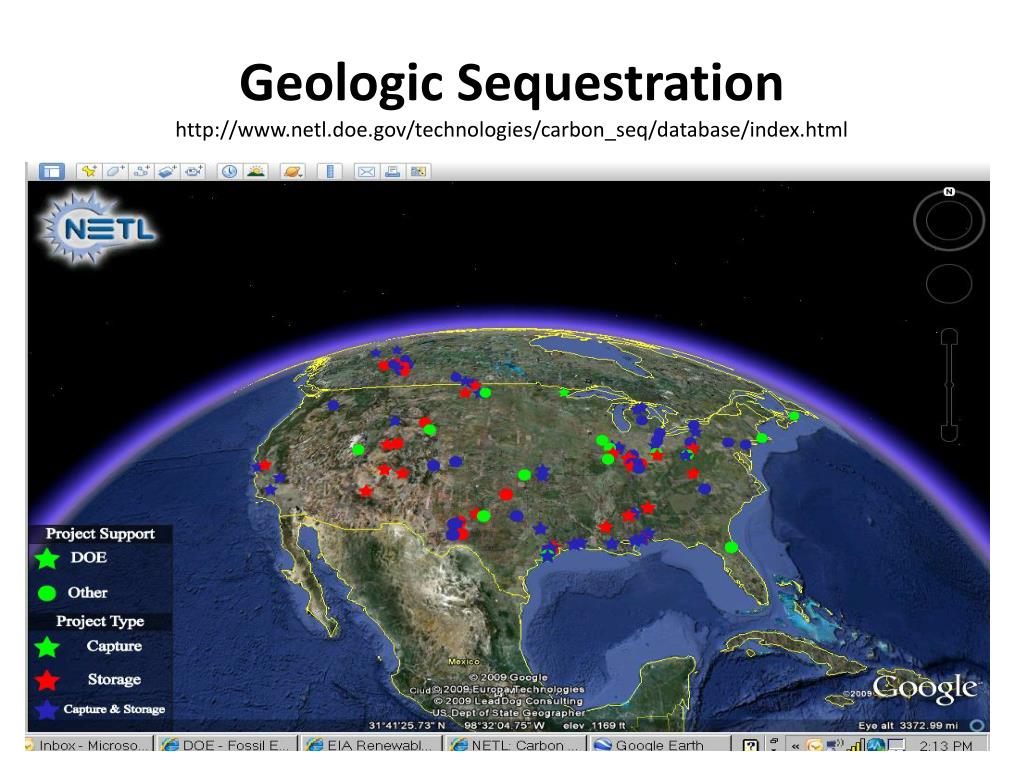Select the Add Polygon tool
The image size is (1024, 768).
[x=115, y=171]
